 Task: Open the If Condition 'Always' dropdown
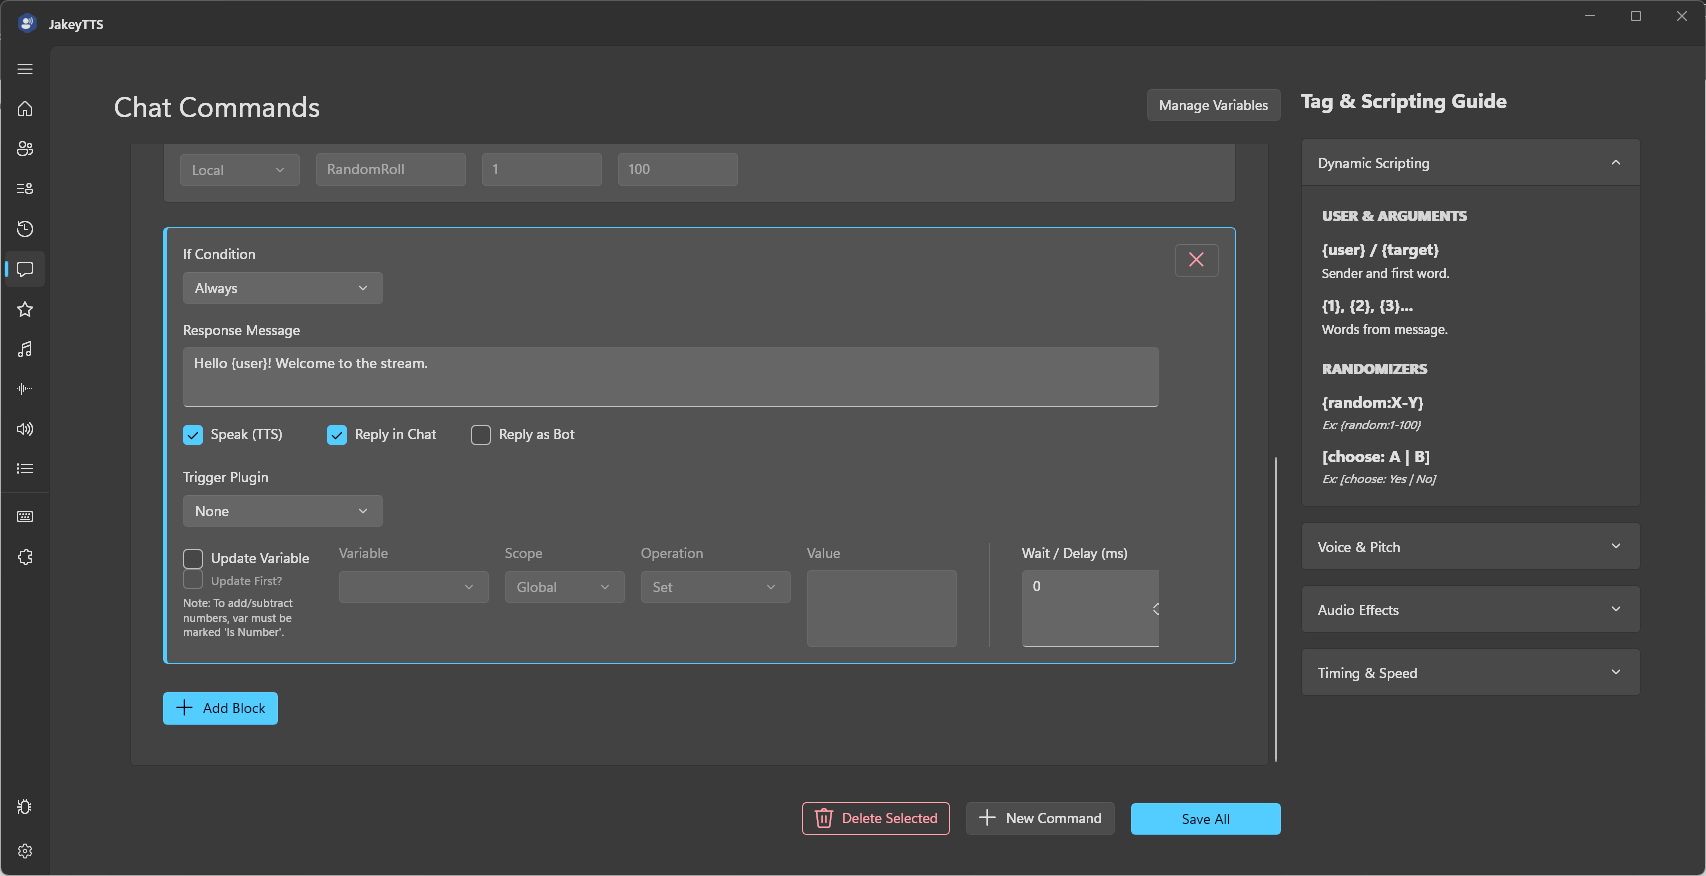pyautogui.click(x=282, y=288)
